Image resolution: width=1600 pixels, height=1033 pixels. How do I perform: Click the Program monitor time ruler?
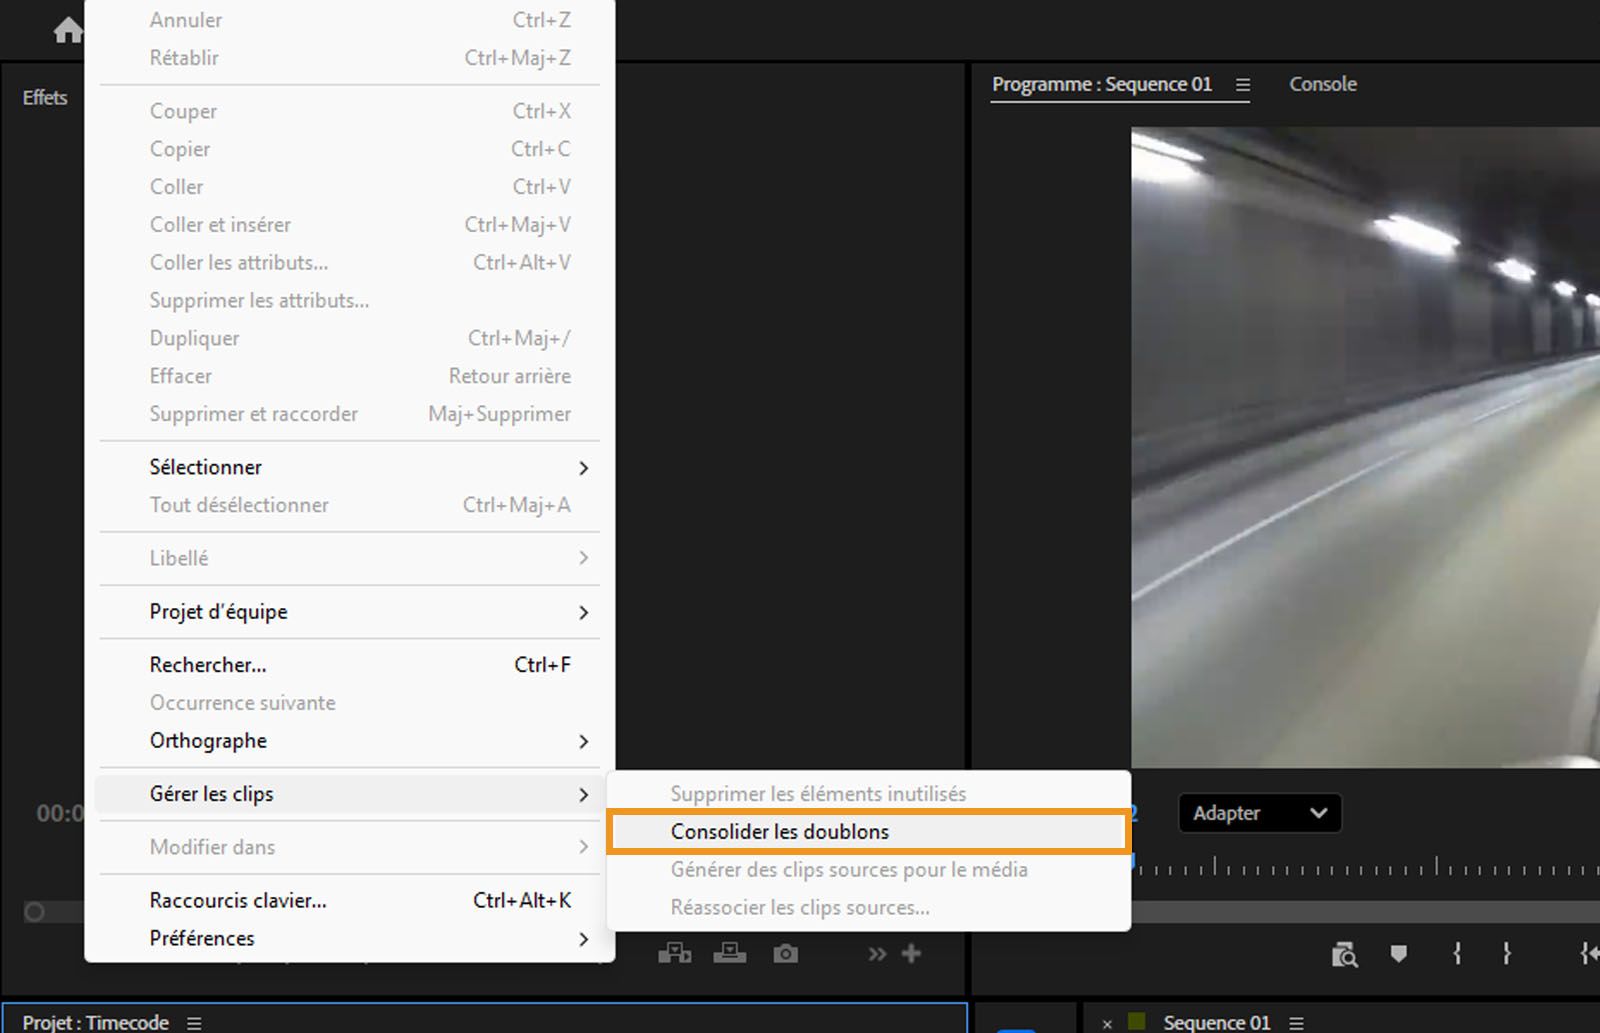(1366, 867)
